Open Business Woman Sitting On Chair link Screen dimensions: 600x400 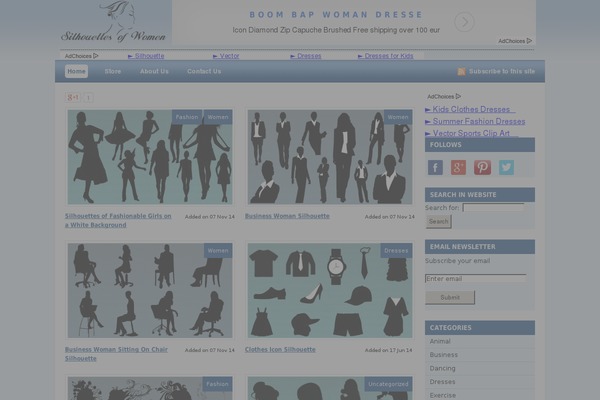[x=116, y=354]
